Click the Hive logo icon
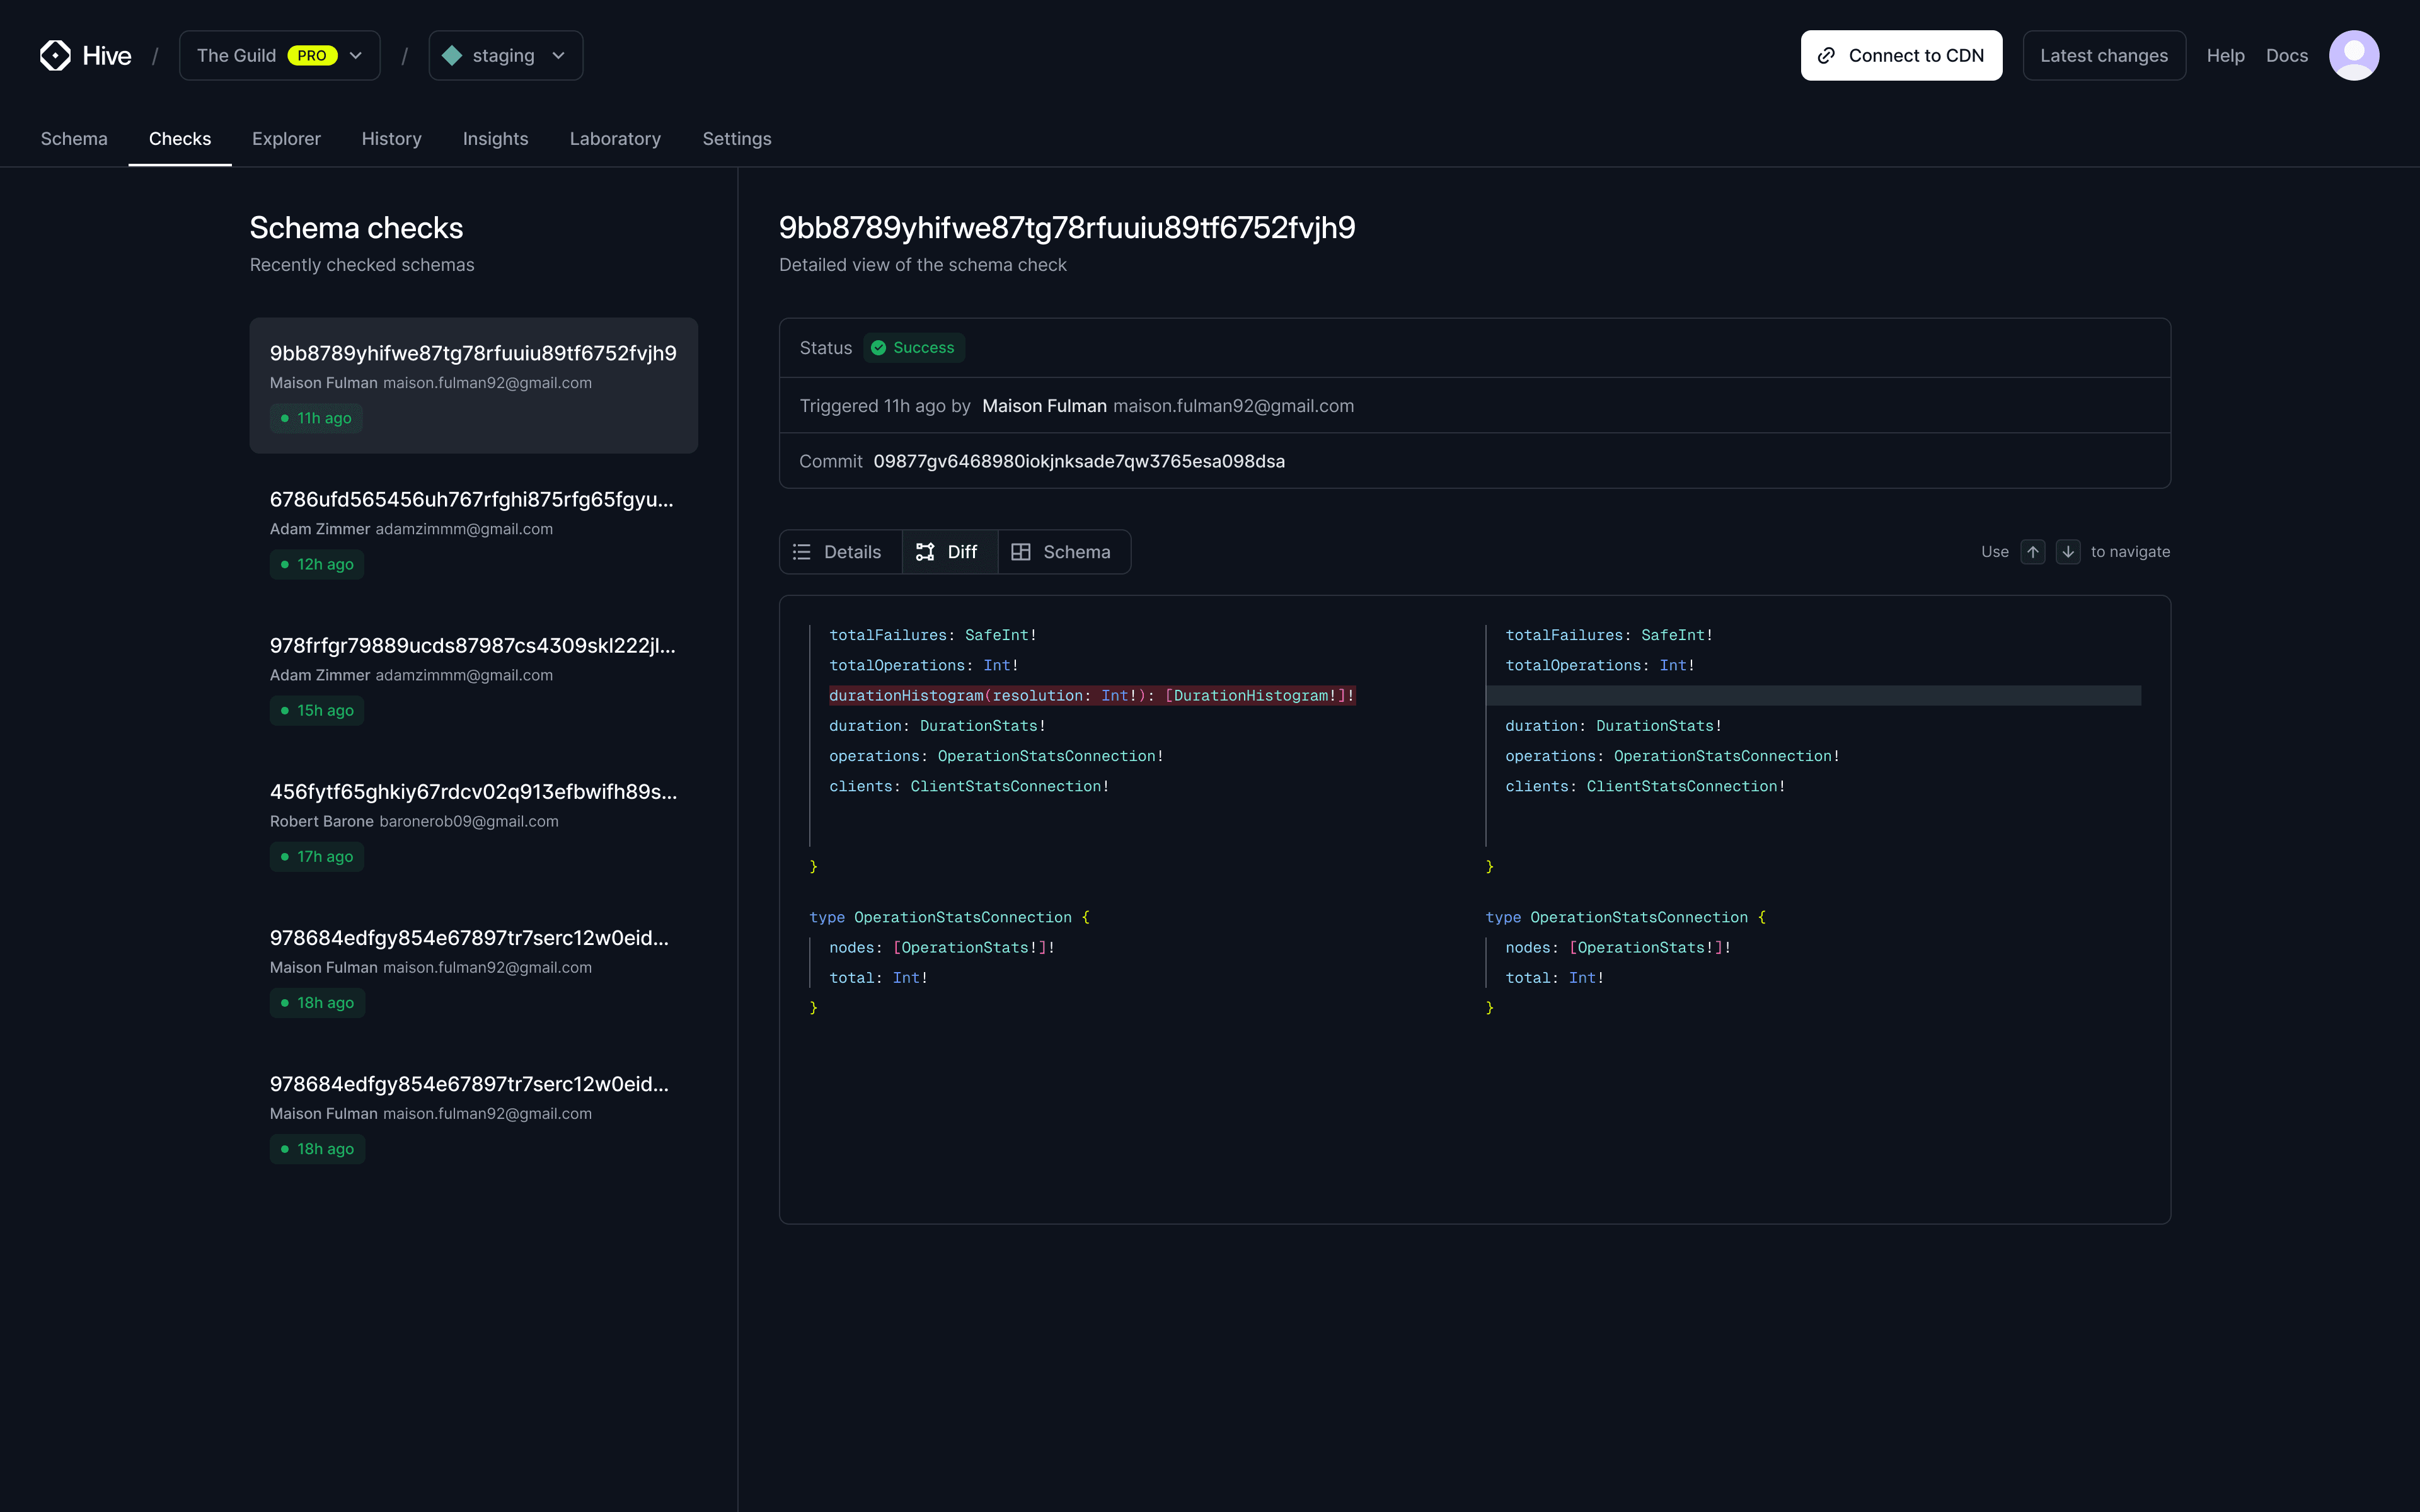This screenshot has width=2420, height=1512. (x=55, y=55)
